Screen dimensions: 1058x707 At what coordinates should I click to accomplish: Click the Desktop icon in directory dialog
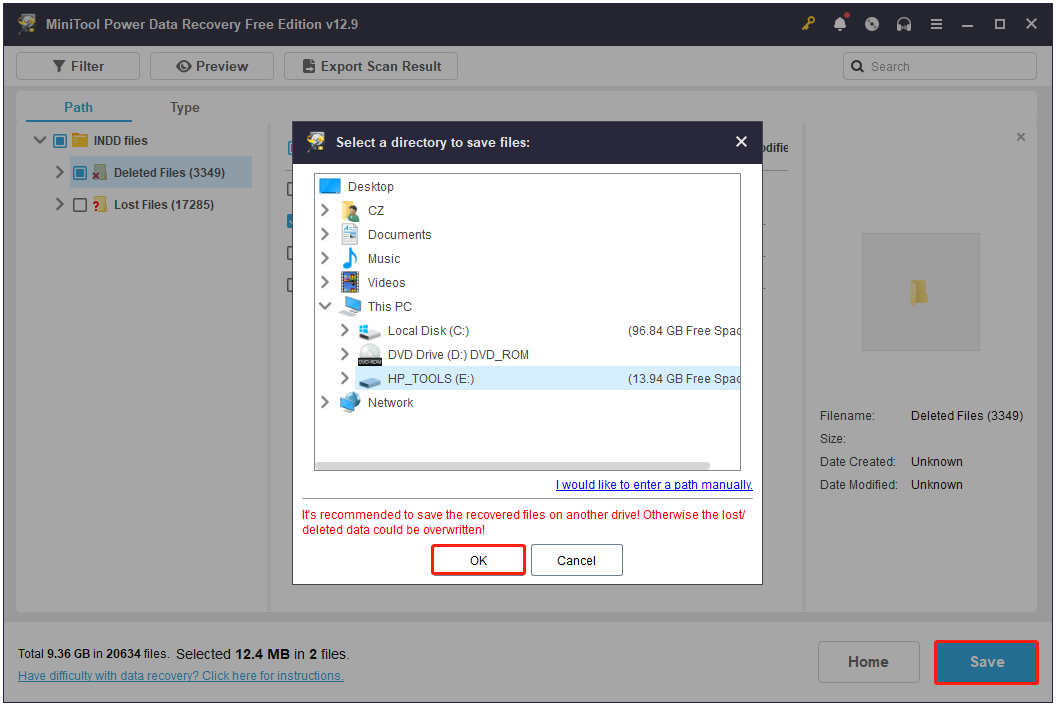(x=330, y=186)
